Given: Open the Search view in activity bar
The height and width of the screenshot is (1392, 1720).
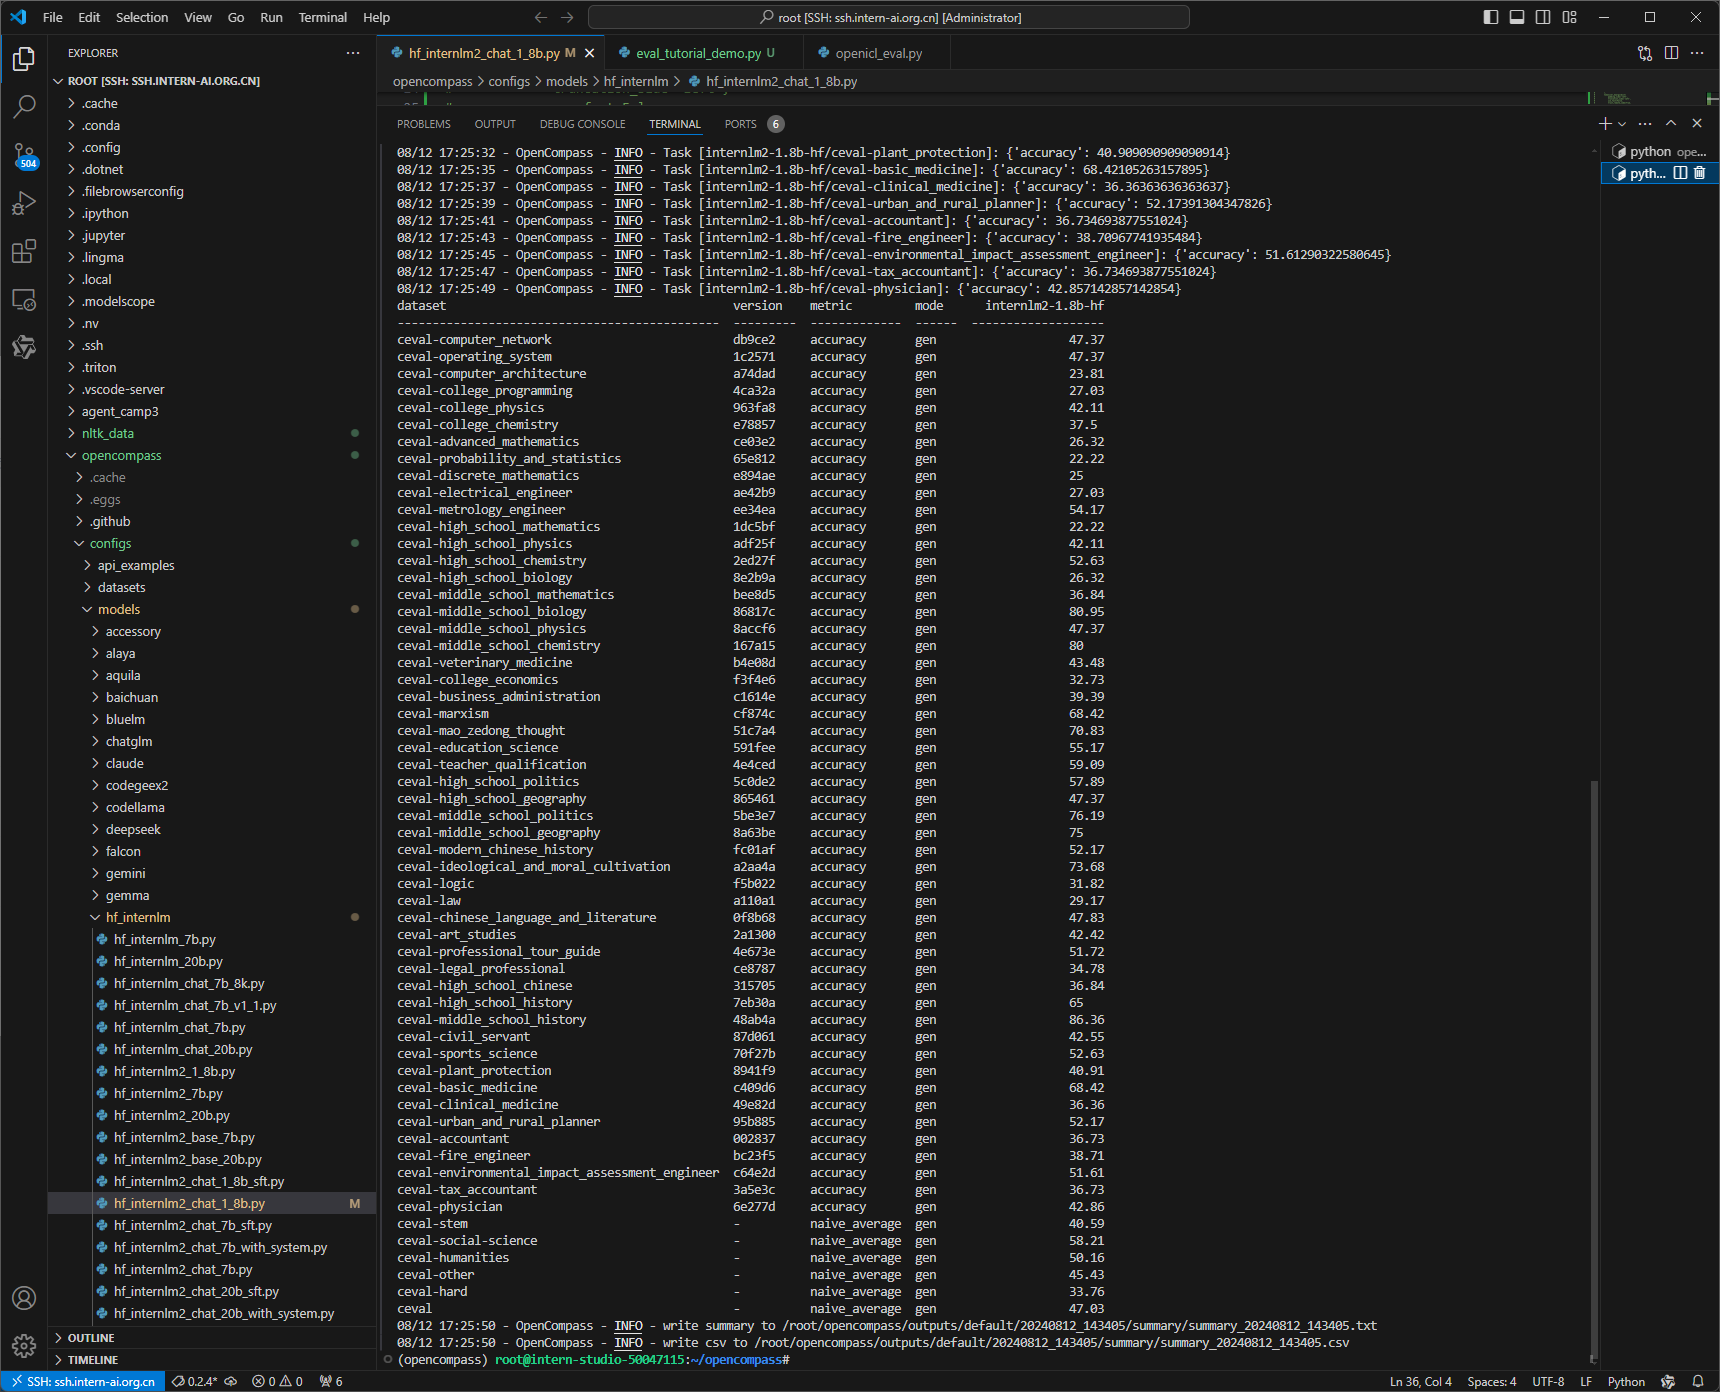Looking at the screenshot, I should coord(24,106).
